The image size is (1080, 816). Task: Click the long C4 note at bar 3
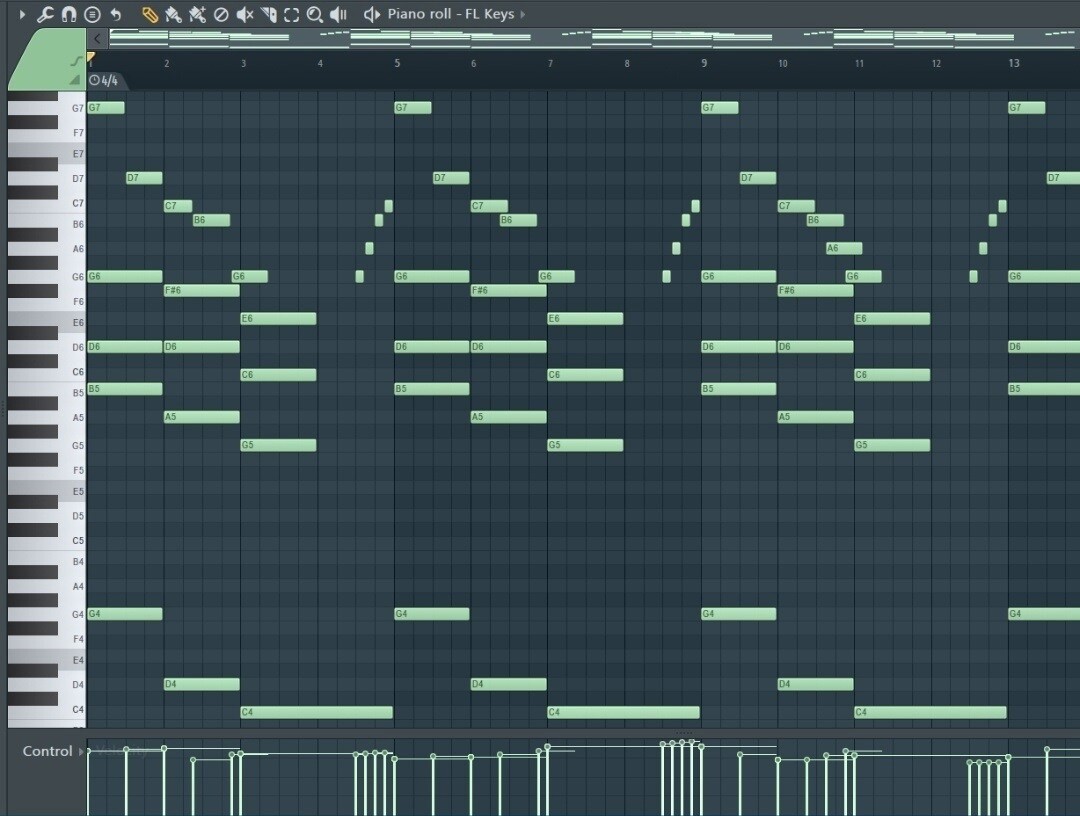tap(316, 713)
